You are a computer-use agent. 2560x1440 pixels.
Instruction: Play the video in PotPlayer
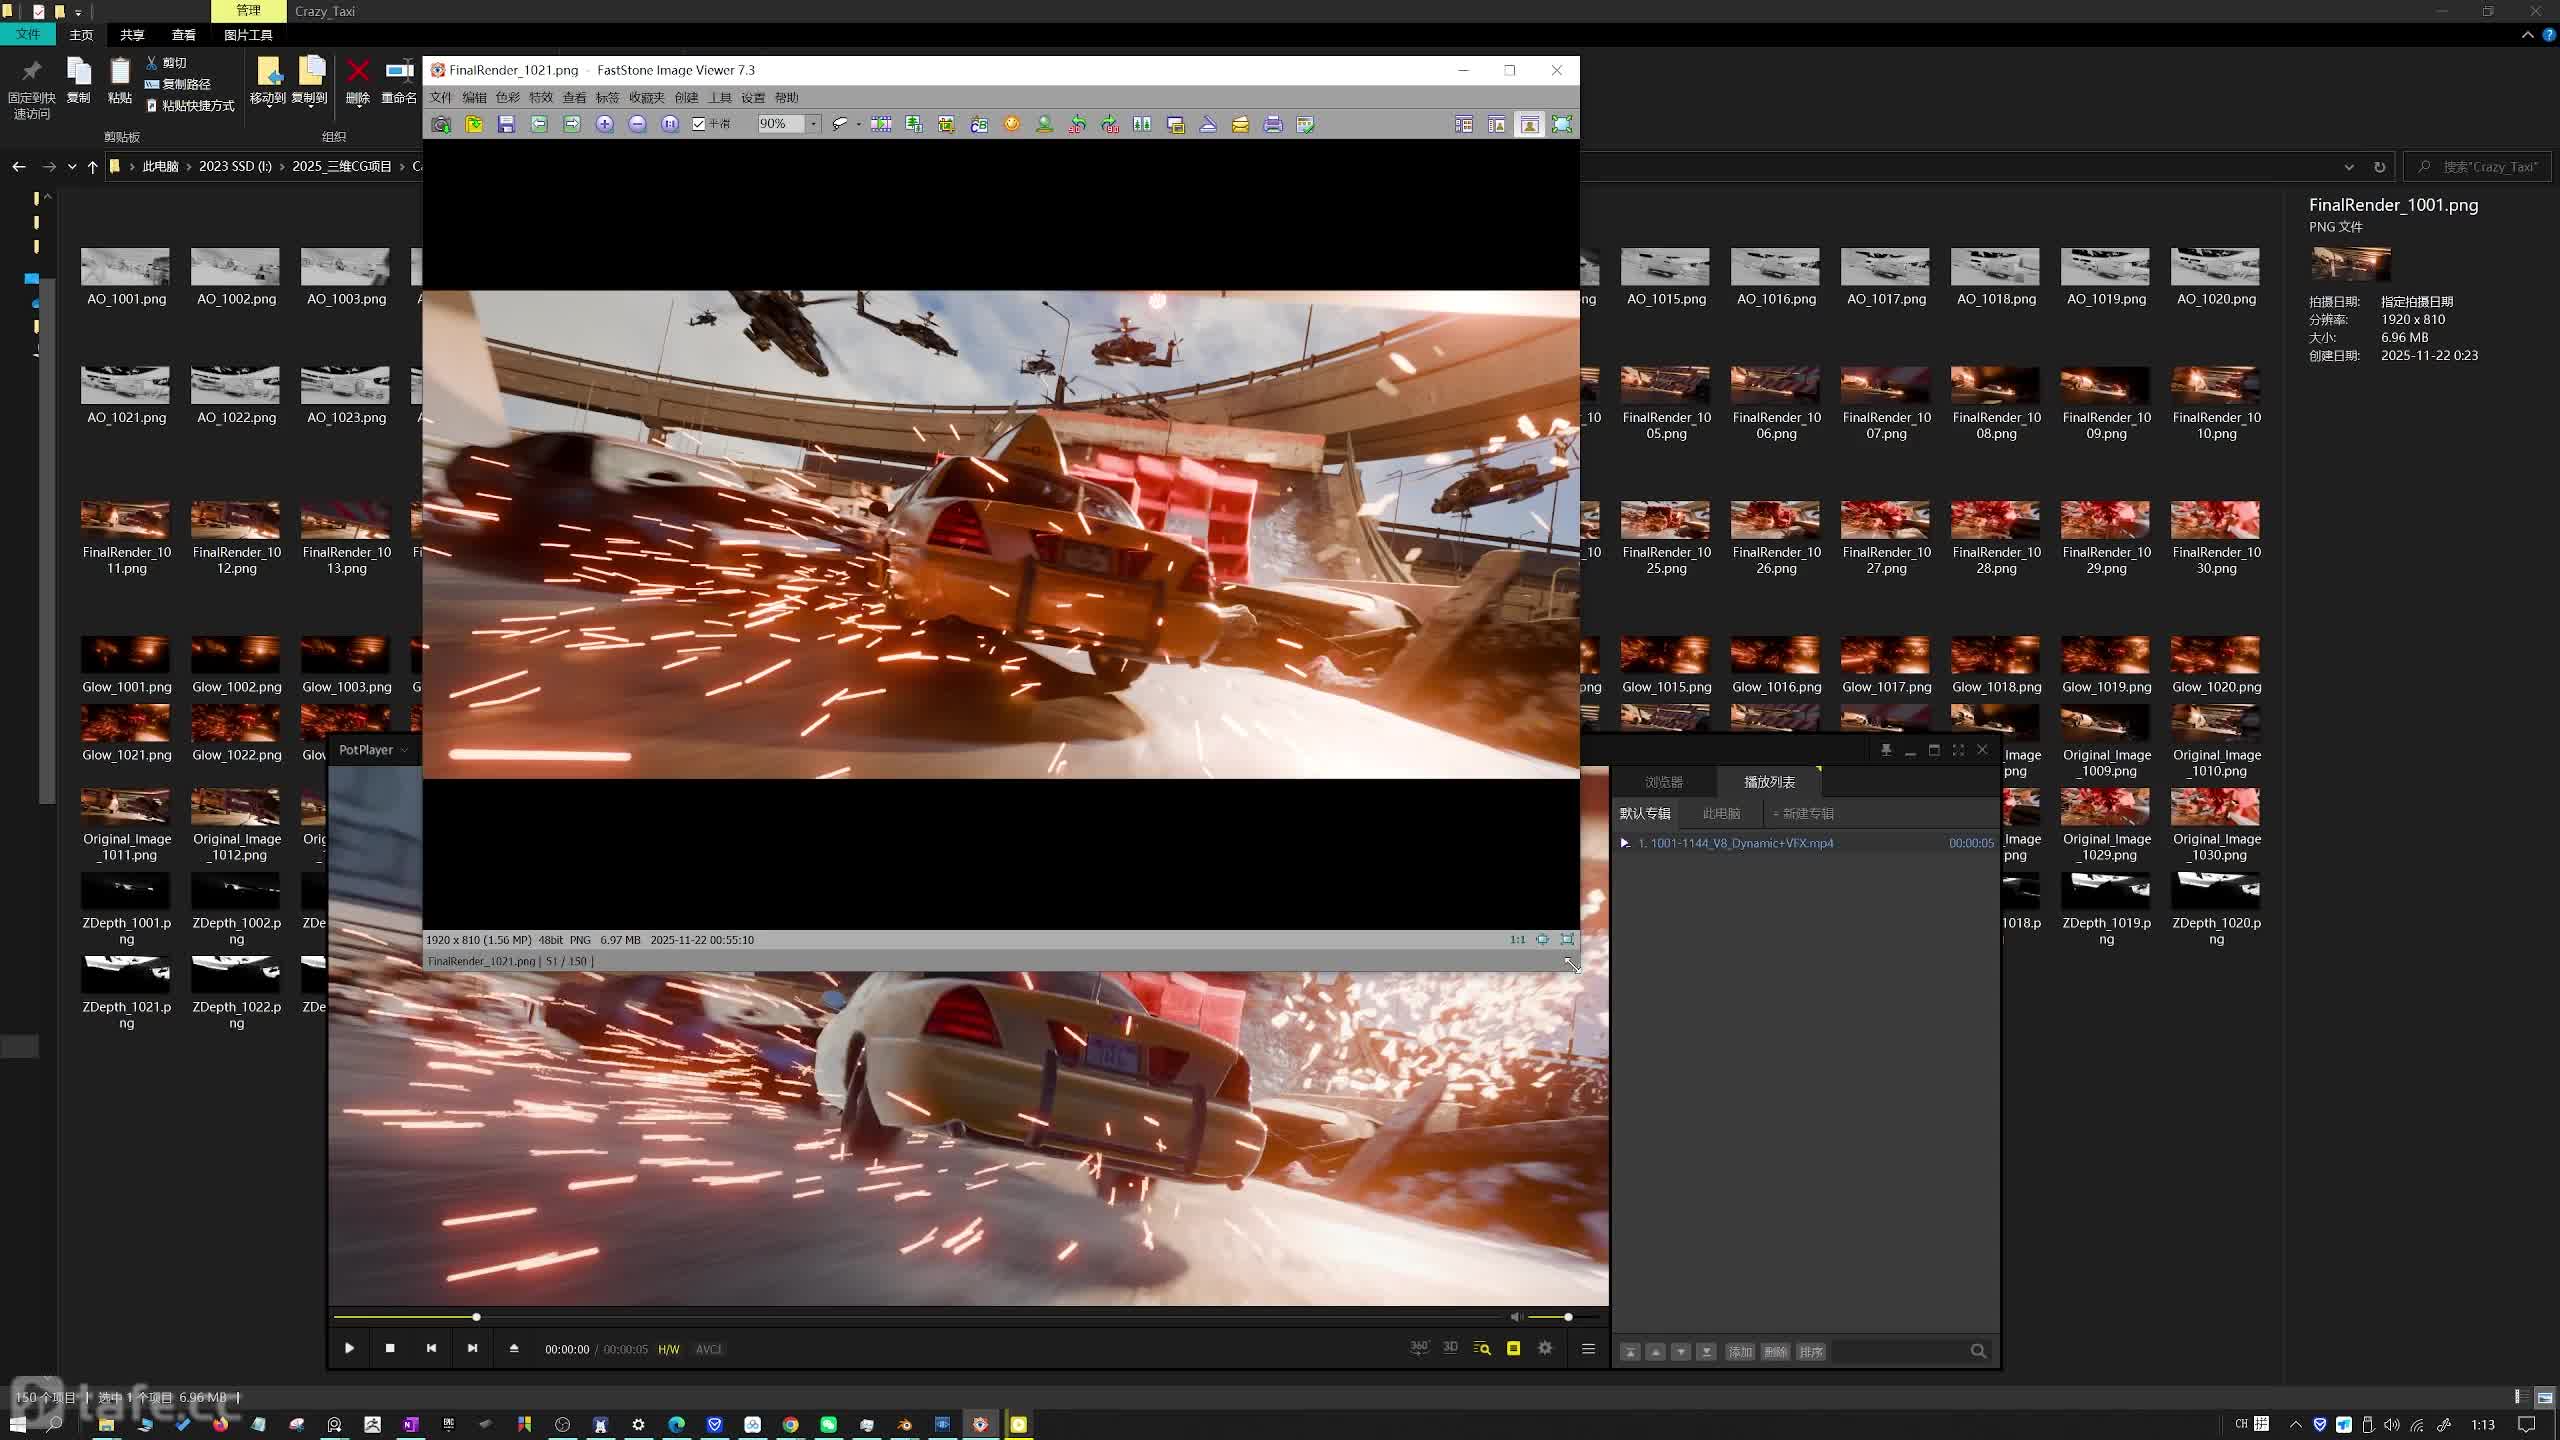[x=349, y=1348]
